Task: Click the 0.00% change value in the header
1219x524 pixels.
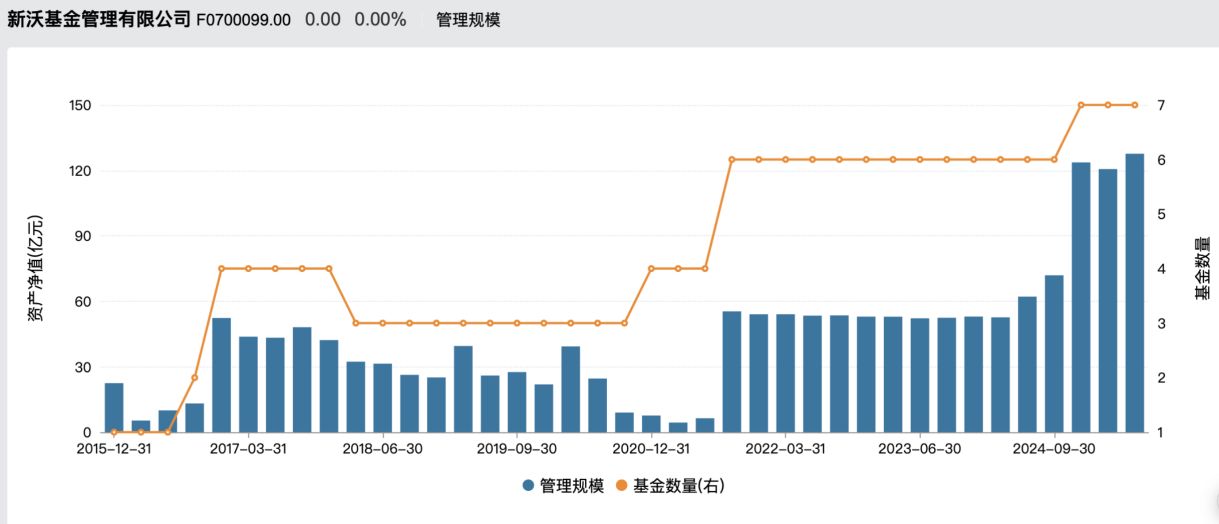Action: coord(380,20)
